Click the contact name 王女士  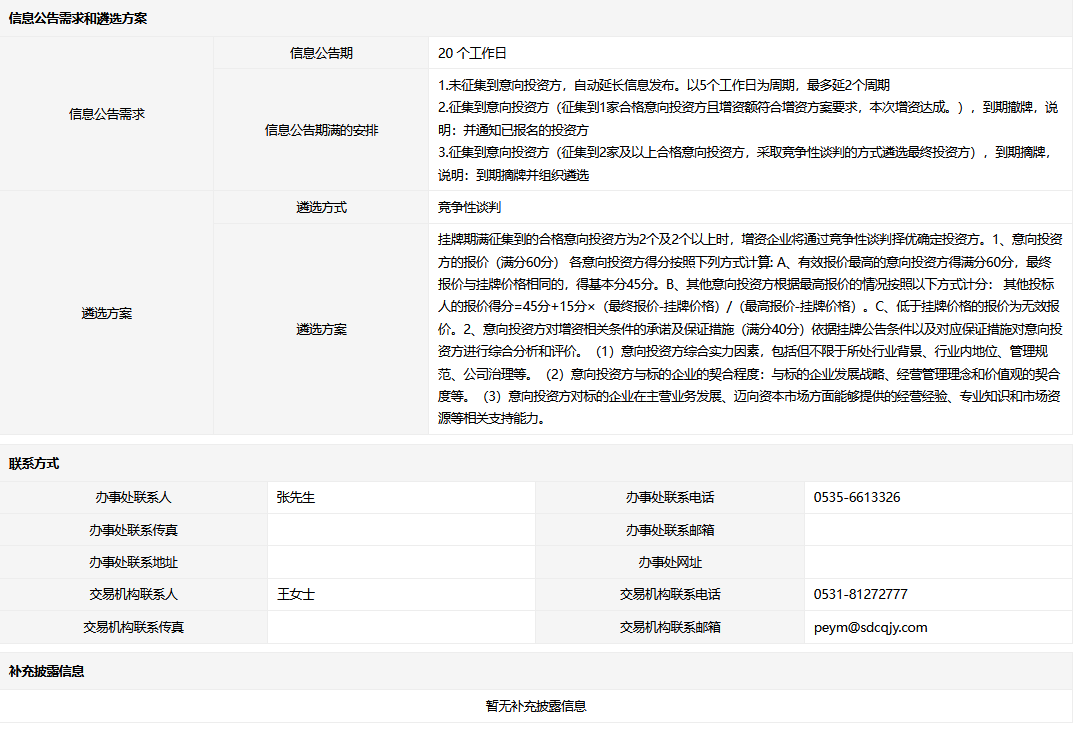click(296, 594)
